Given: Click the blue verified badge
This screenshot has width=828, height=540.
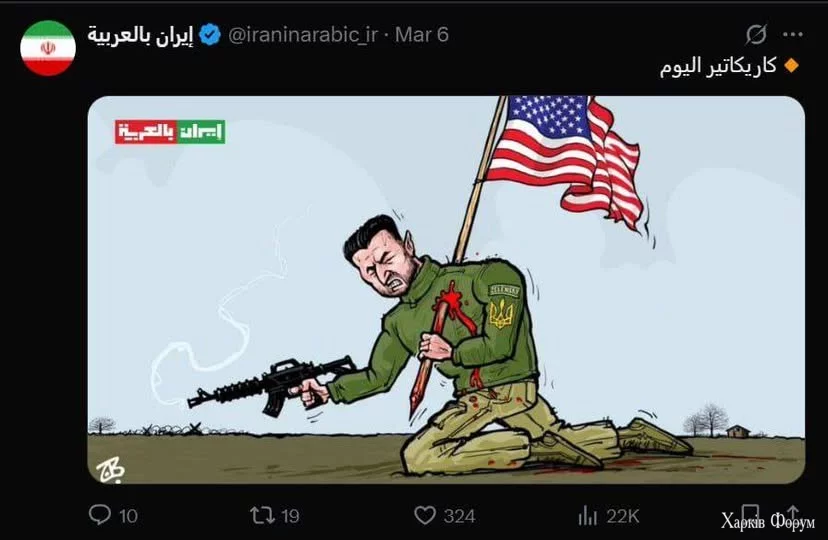Looking at the screenshot, I should coord(211,35).
